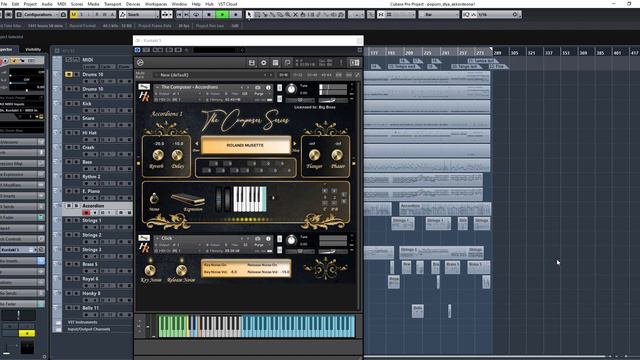This screenshot has height=360, width=640.
Task: Toggle the Noise switch in Accordions panel
Action: tap(154, 198)
